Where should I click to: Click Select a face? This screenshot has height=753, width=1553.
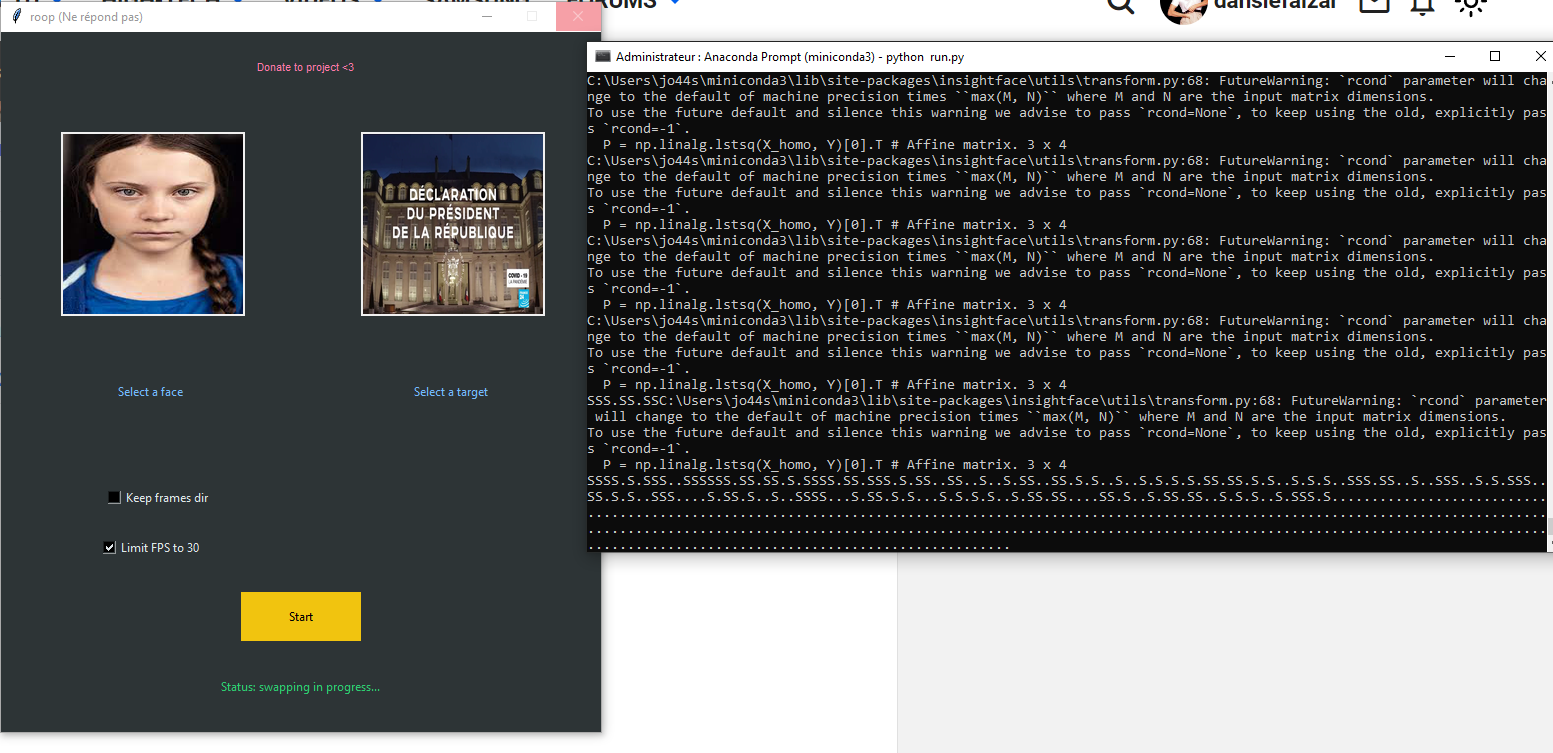click(x=150, y=392)
